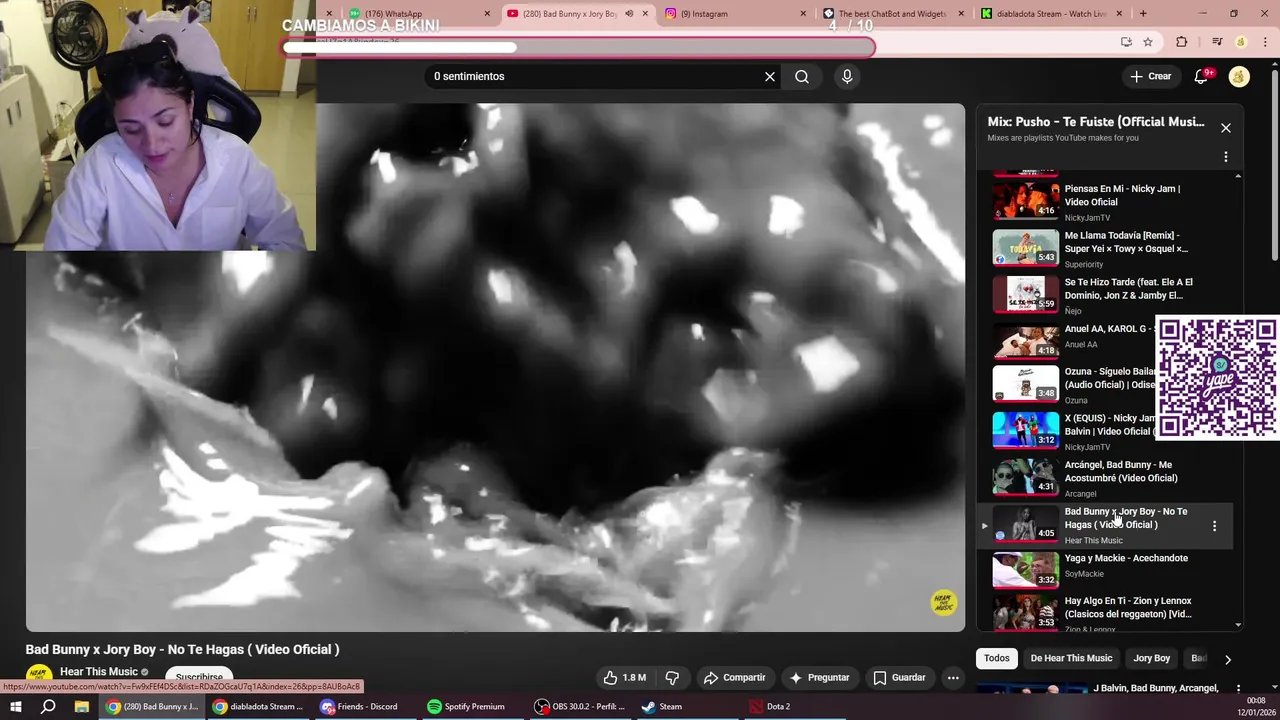Show more filter chips arrow
The width and height of the screenshot is (1280, 720).
pyautogui.click(x=1228, y=659)
